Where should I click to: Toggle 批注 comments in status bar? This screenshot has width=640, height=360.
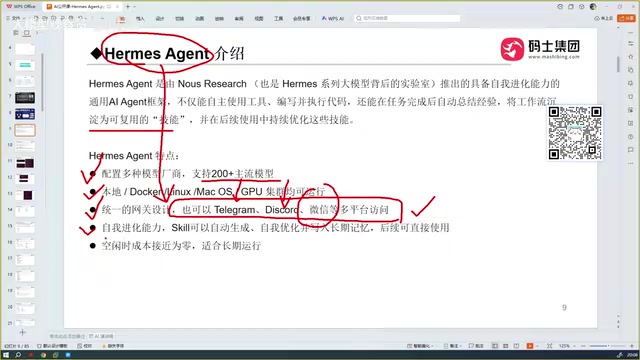point(476,346)
